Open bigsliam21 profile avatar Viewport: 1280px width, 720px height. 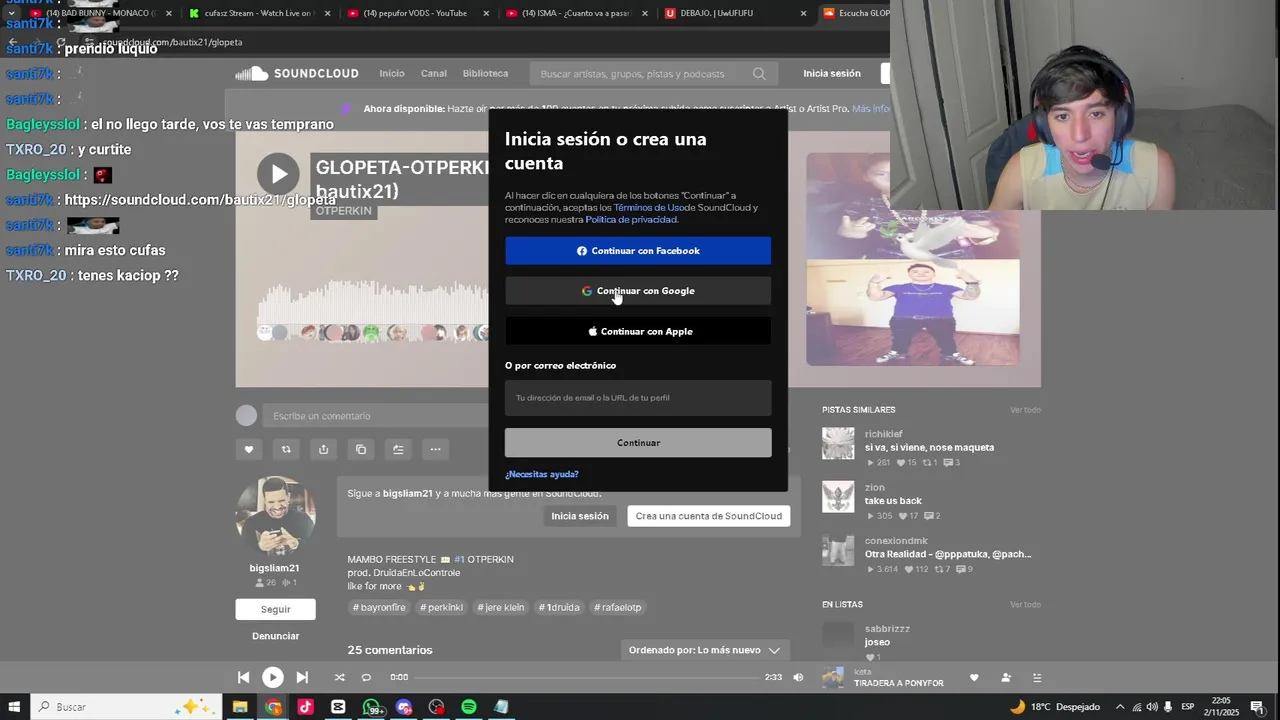tap(275, 516)
